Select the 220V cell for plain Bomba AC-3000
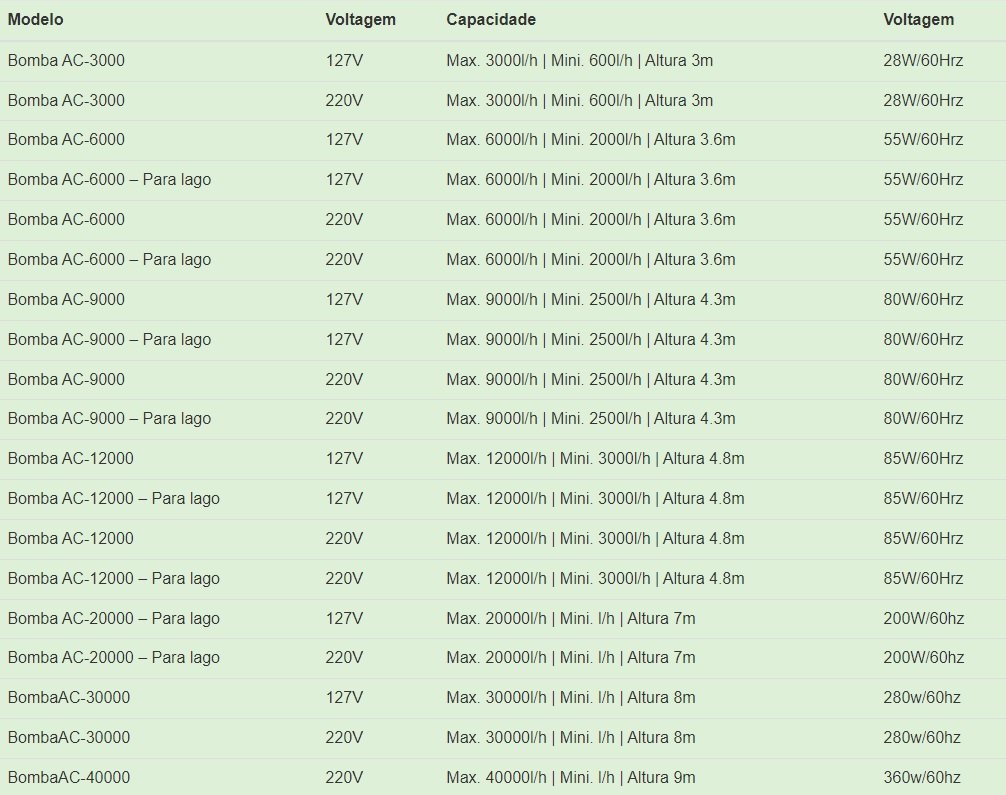The width and height of the screenshot is (1006, 795). point(344,100)
